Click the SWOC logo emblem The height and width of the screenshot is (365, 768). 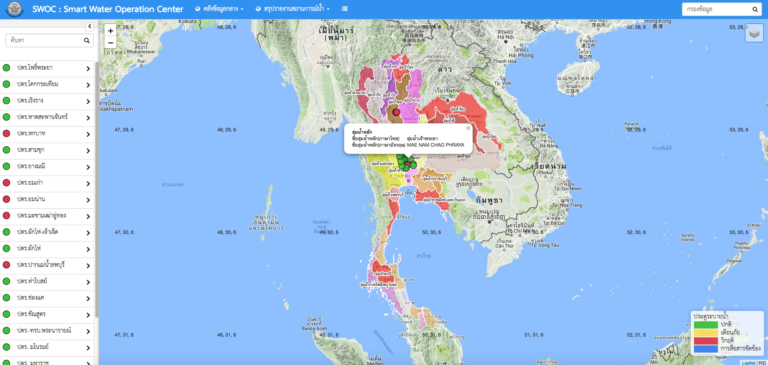pyautogui.click(x=14, y=9)
